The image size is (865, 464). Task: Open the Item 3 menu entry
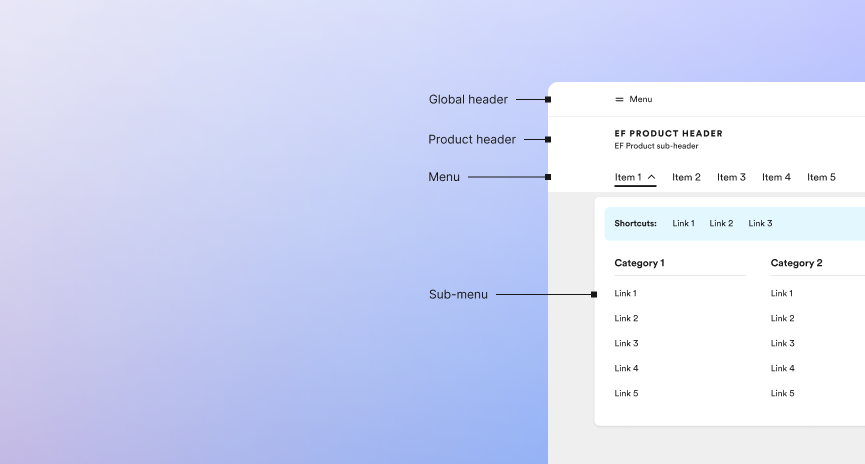[x=731, y=177]
